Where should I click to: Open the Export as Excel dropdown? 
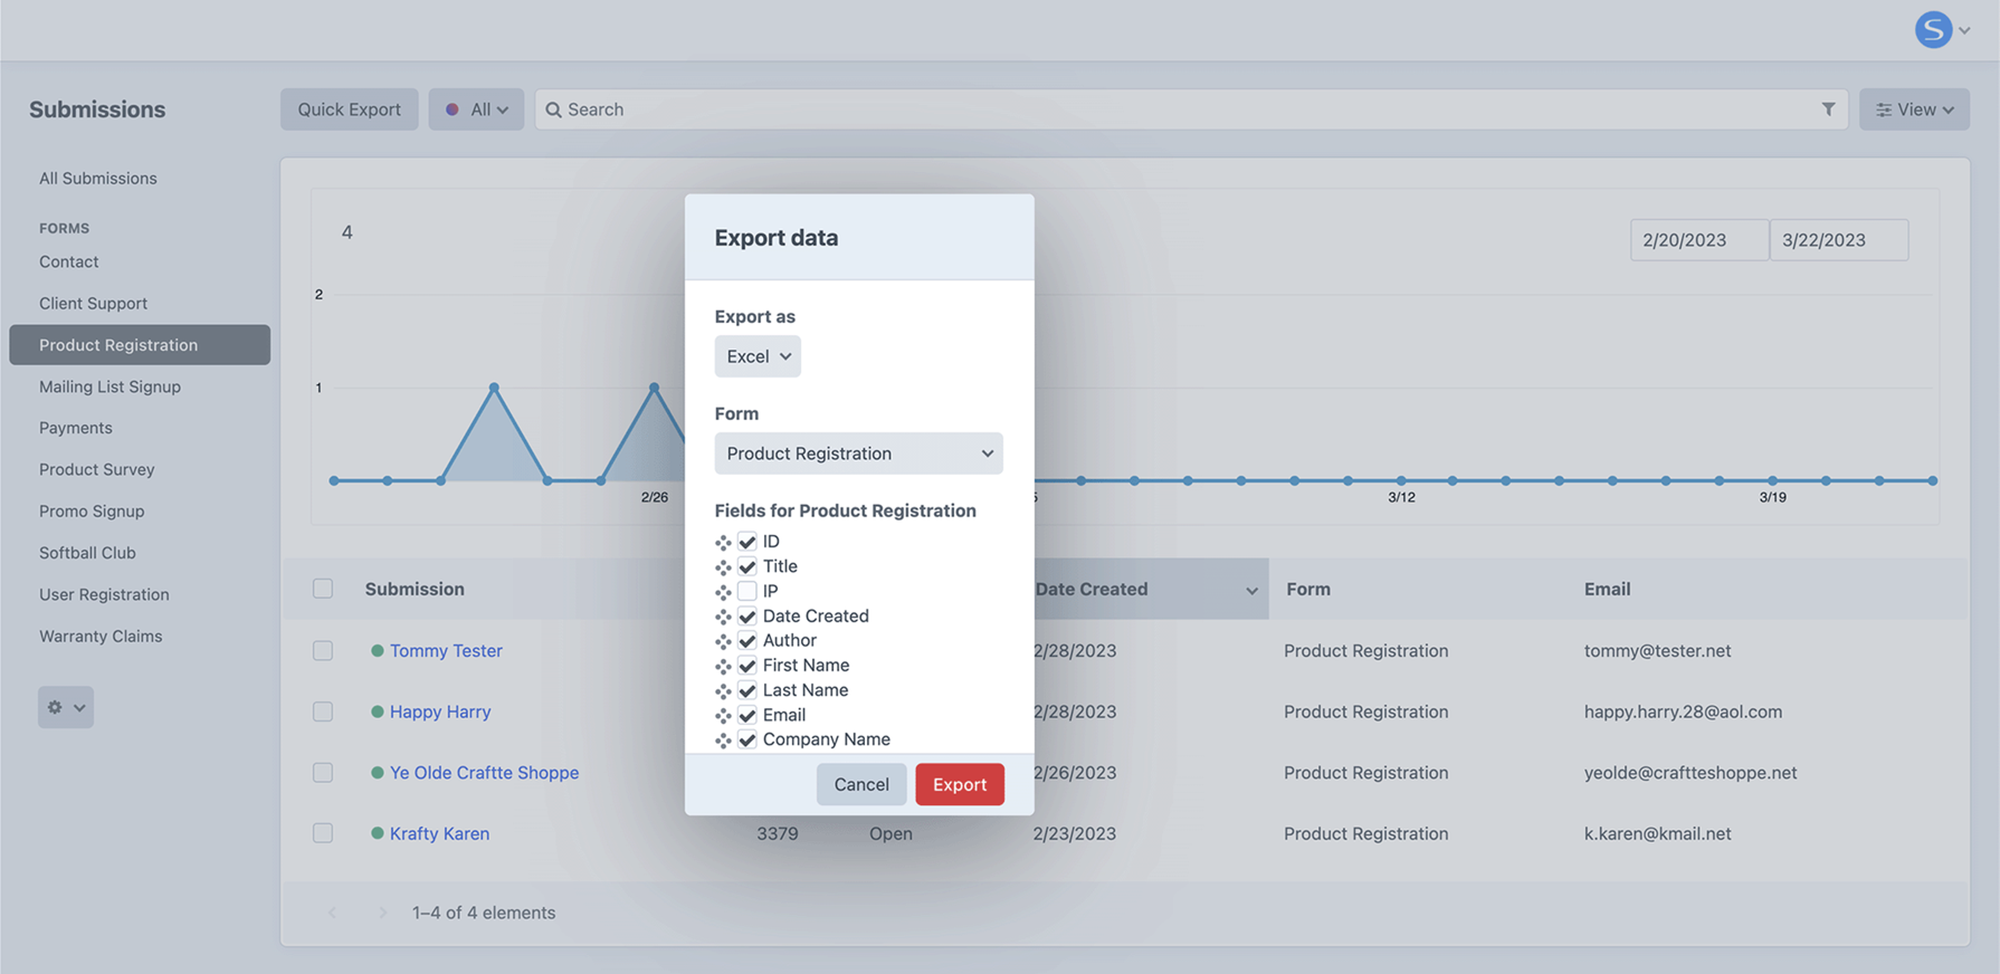pyautogui.click(x=757, y=357)
